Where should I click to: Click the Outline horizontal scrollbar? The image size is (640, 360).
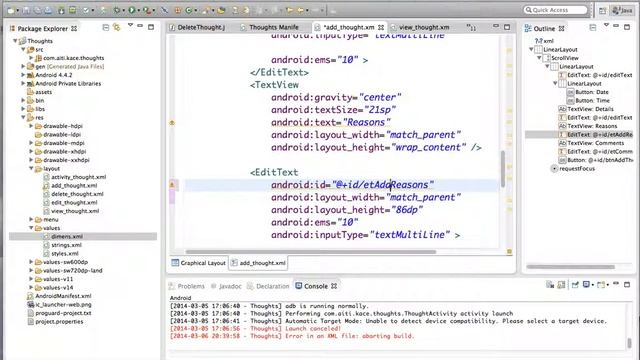571,267
